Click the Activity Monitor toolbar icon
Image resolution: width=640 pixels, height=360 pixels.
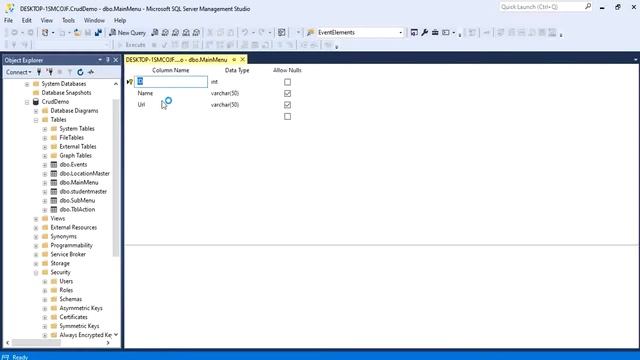(281, 33)
